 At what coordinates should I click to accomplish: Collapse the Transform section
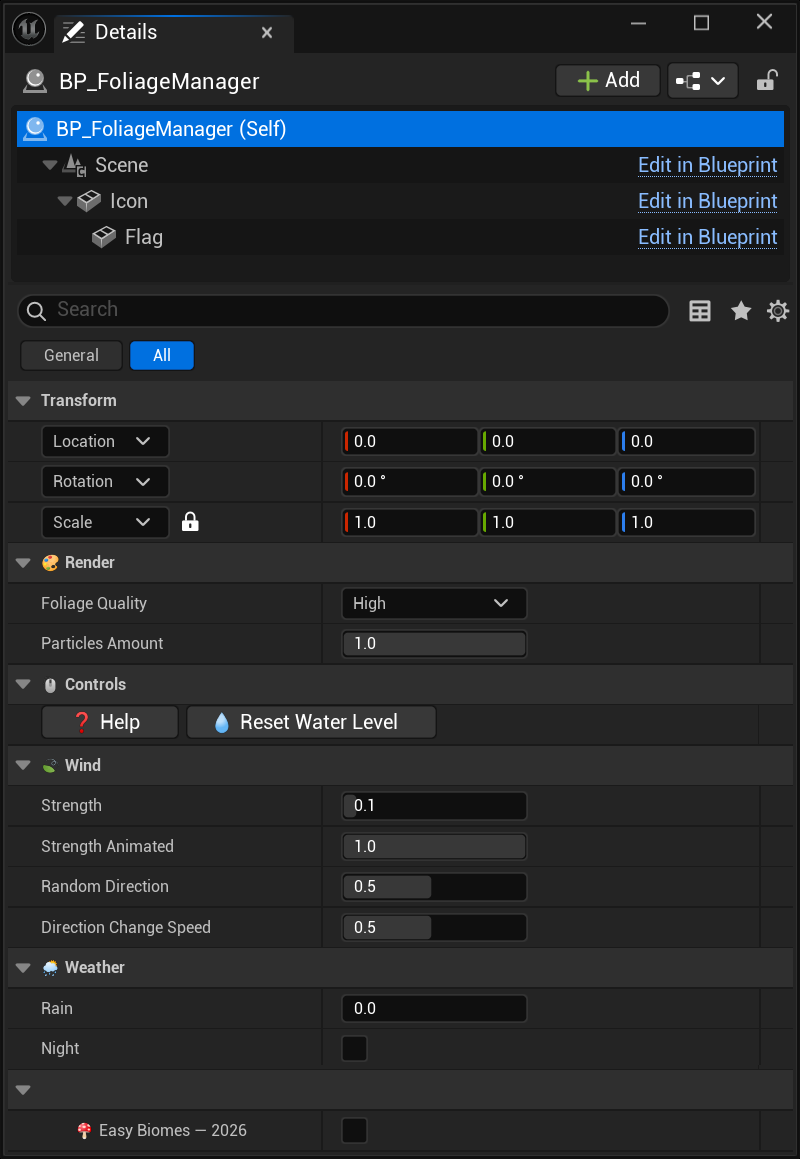tap(24, 401)
